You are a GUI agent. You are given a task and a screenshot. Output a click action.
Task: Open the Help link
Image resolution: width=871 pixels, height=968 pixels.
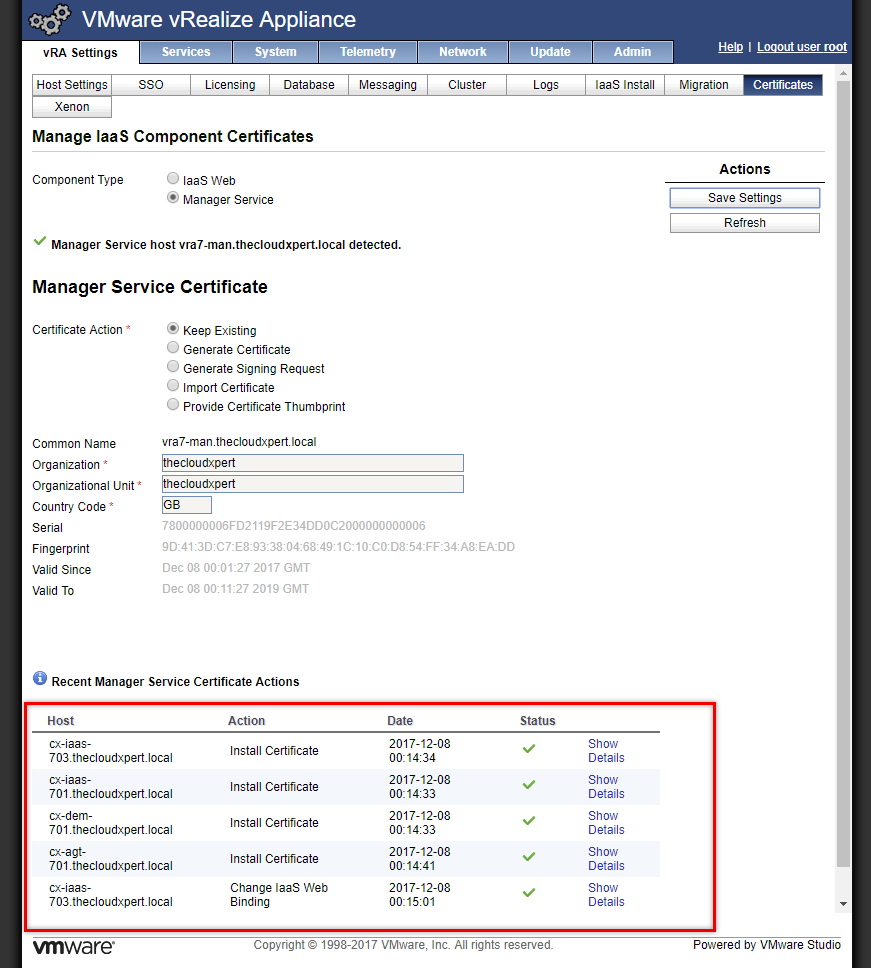730,47
